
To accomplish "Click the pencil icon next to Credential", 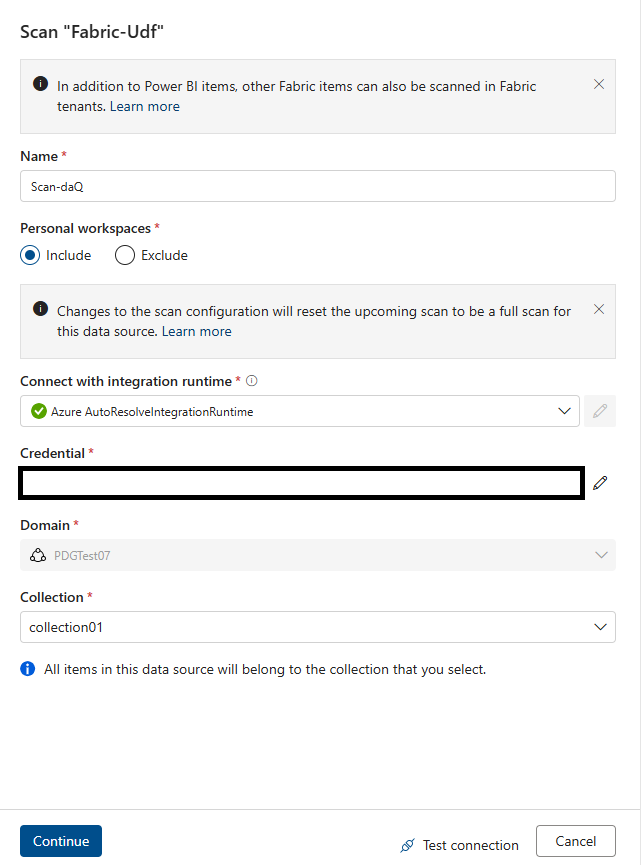I will [x=600, y=483].
